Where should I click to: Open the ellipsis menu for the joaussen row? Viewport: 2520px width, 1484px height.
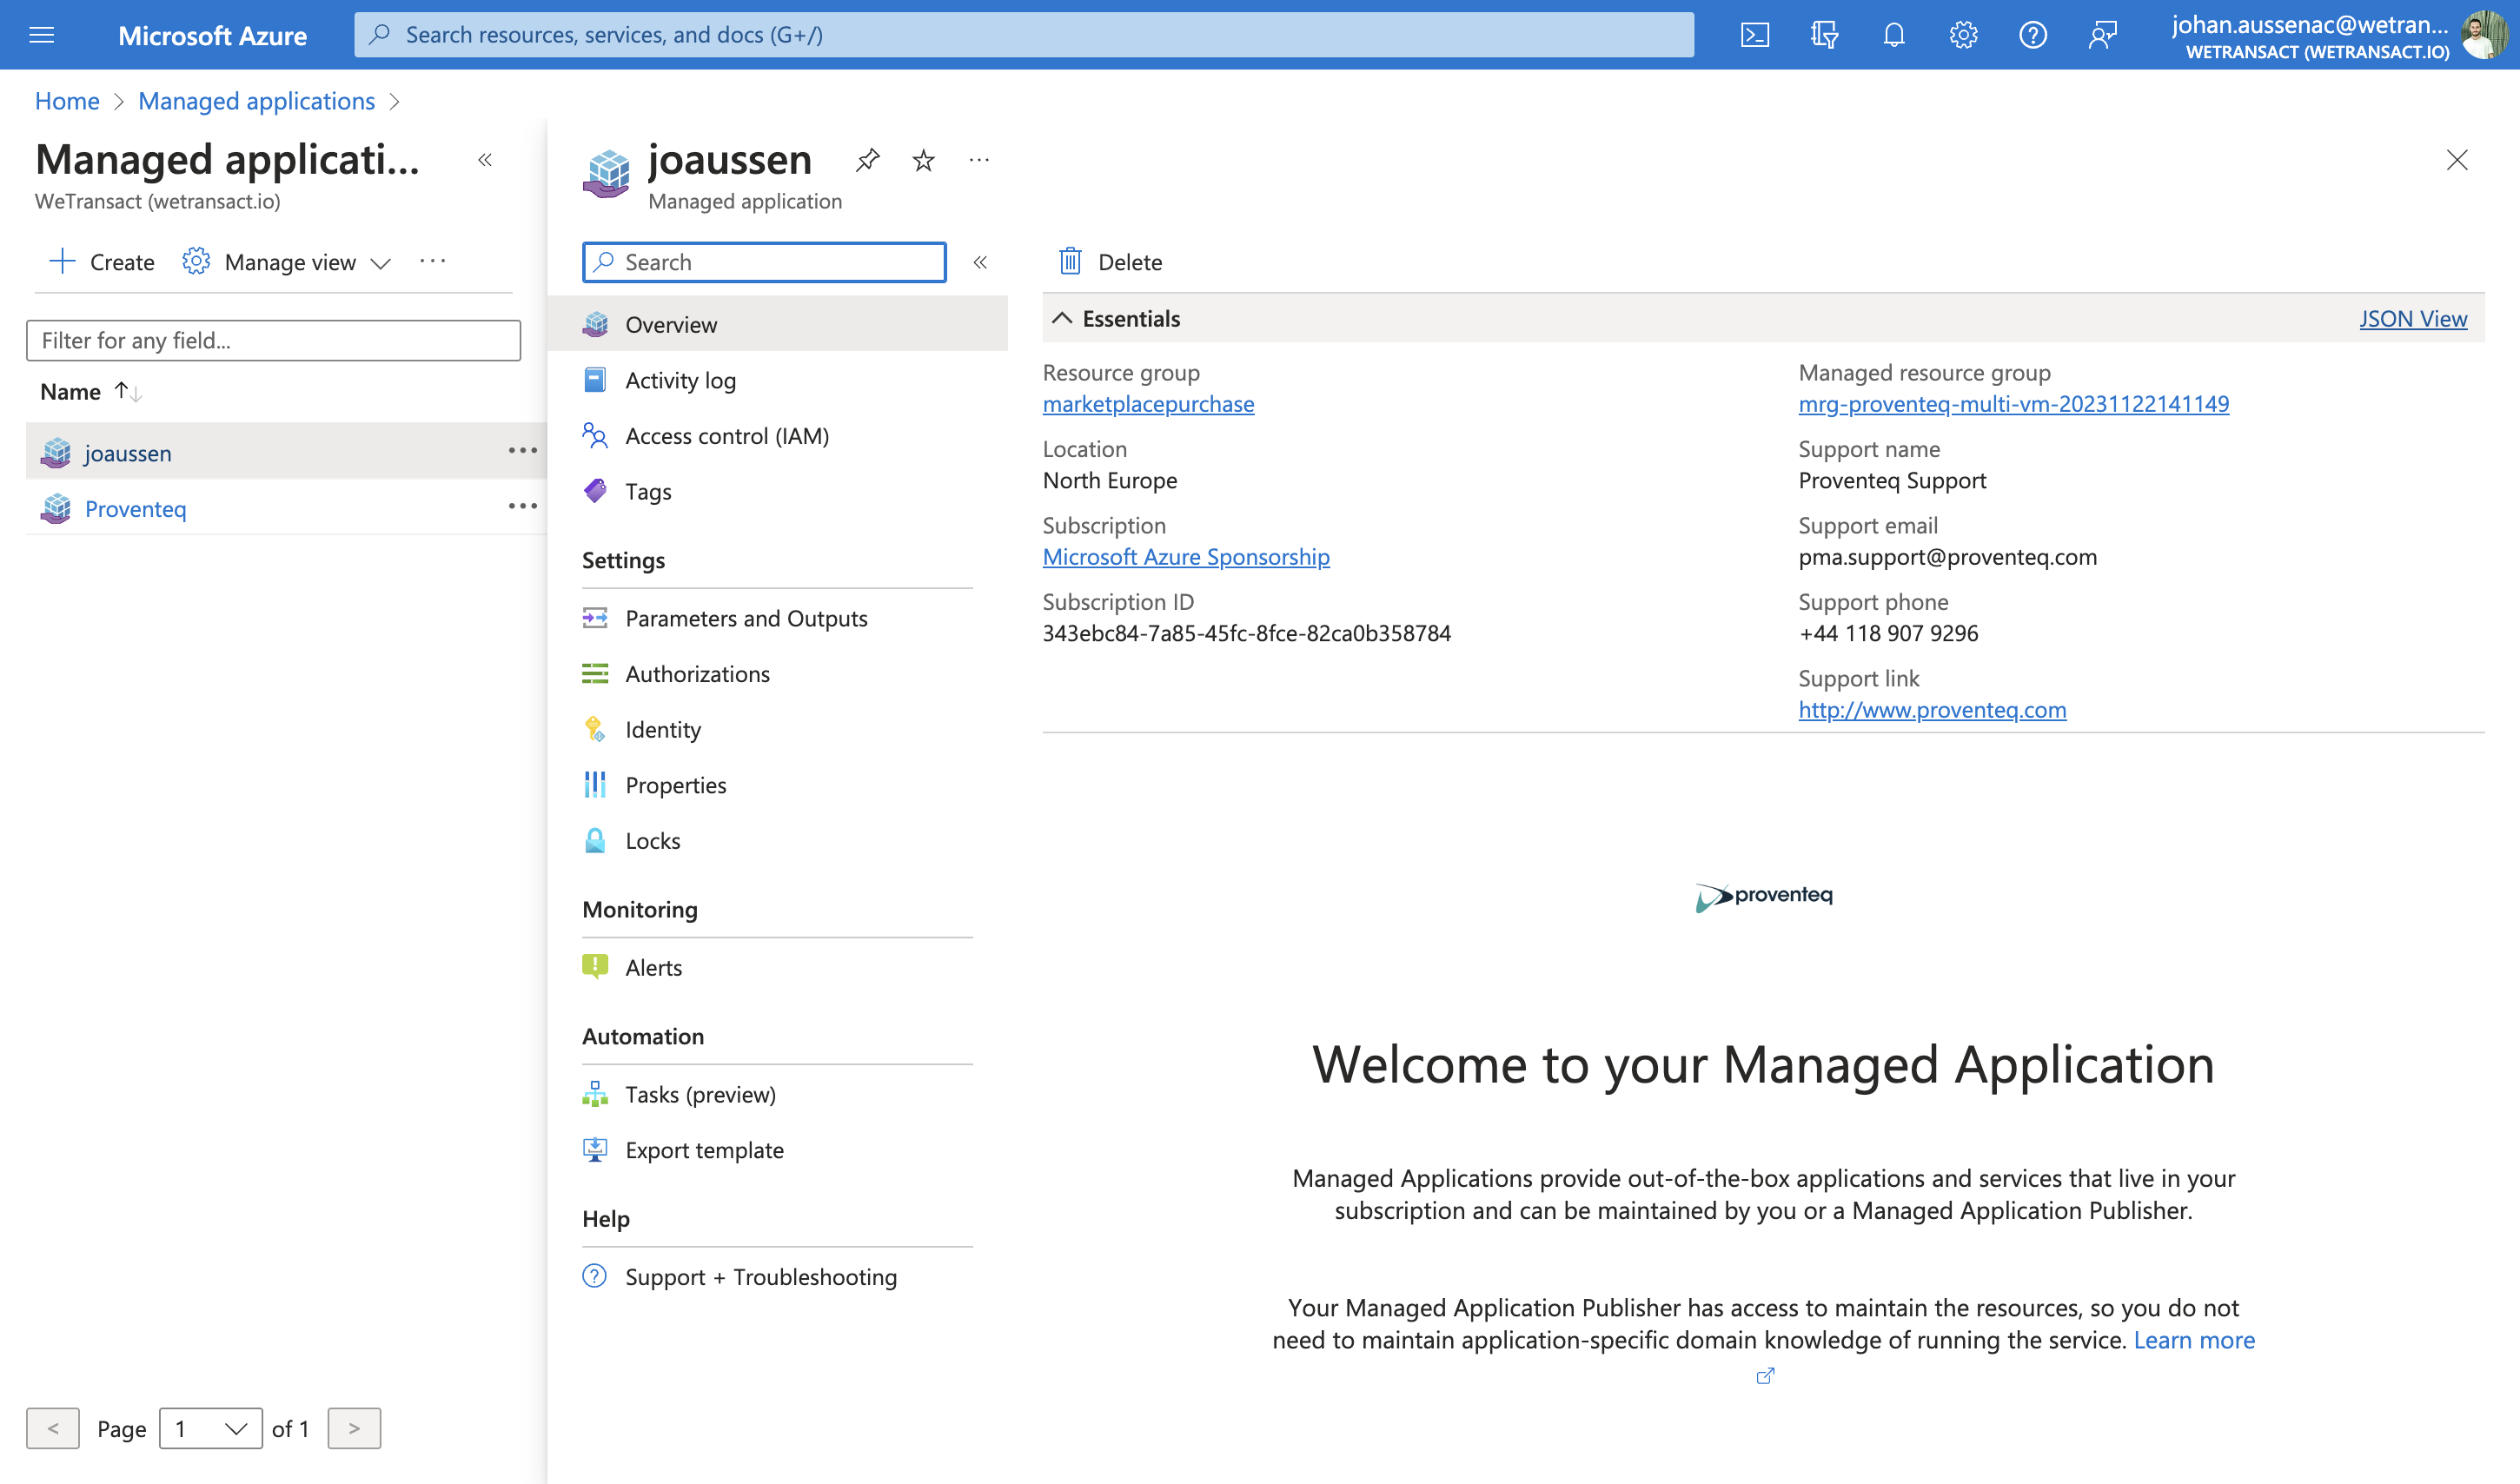522,451
